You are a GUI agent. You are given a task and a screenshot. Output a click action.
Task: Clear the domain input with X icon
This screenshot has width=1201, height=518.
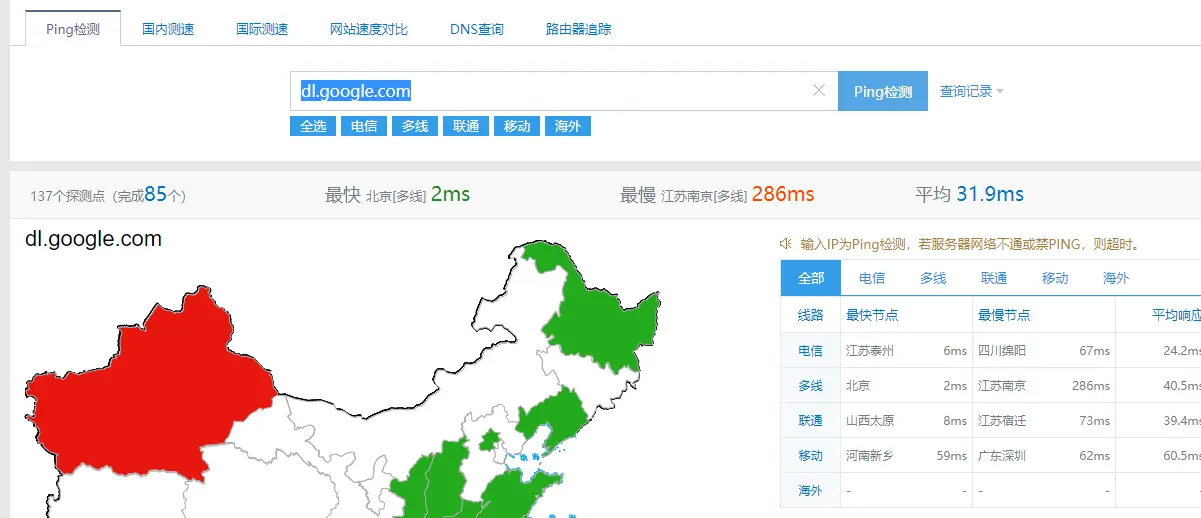click(x=819, y=91)
